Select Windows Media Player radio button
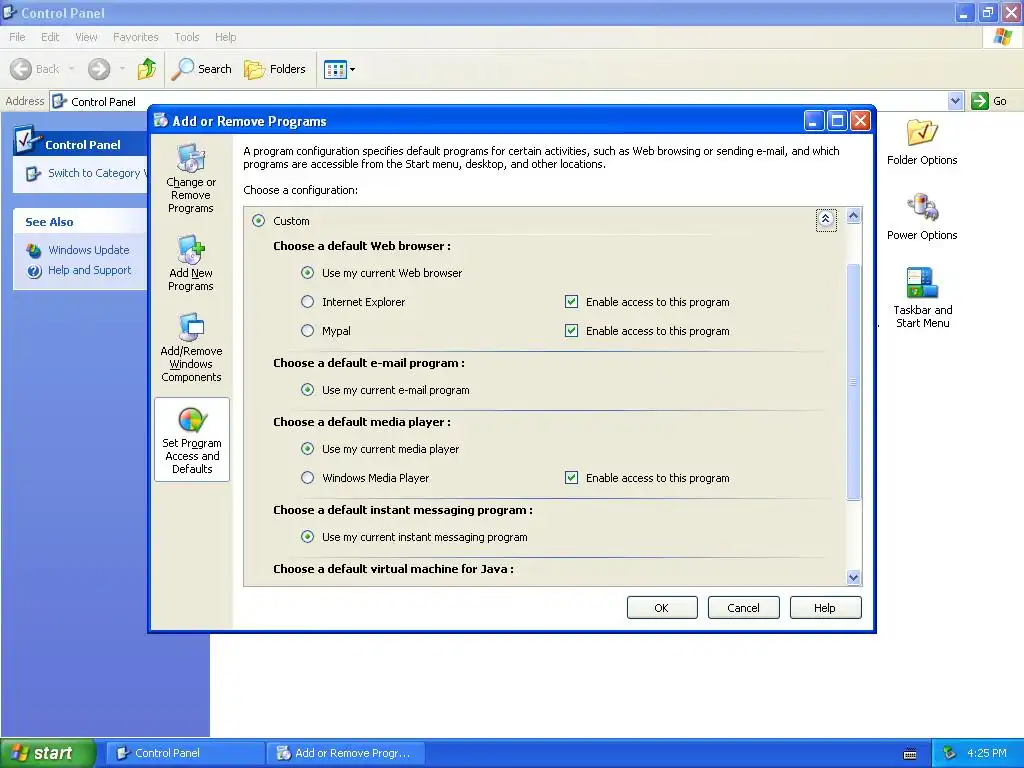This screenshot has height=768, width=1024. coord(308,478)
